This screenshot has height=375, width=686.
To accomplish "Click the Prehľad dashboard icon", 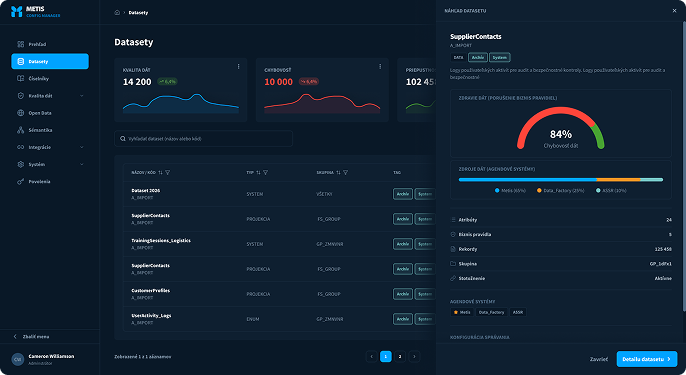I will 21,44.
